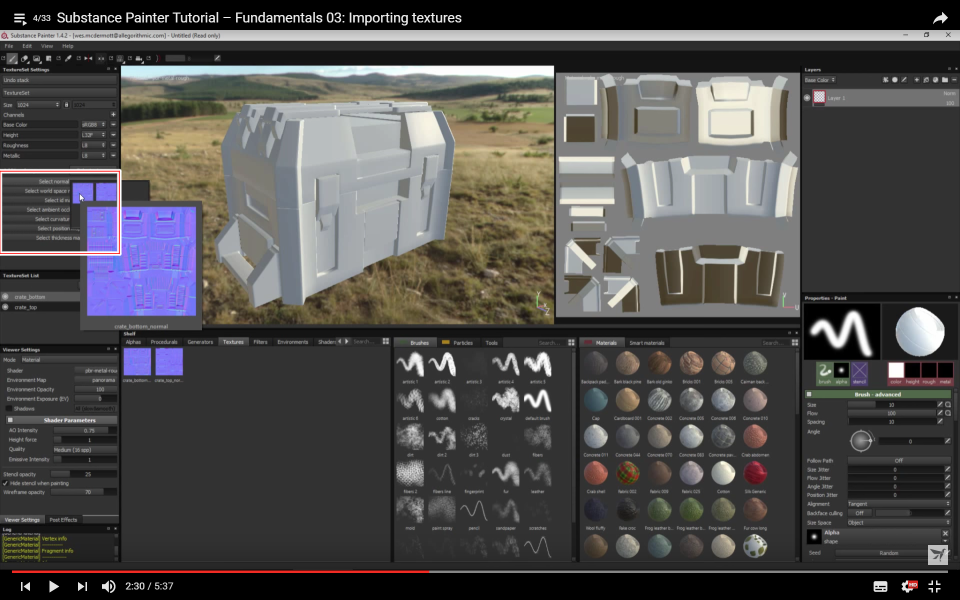Toggle the texture size lock icon
Image resolution: width=960 pixels, height=600 pixels.
(67, 105)
